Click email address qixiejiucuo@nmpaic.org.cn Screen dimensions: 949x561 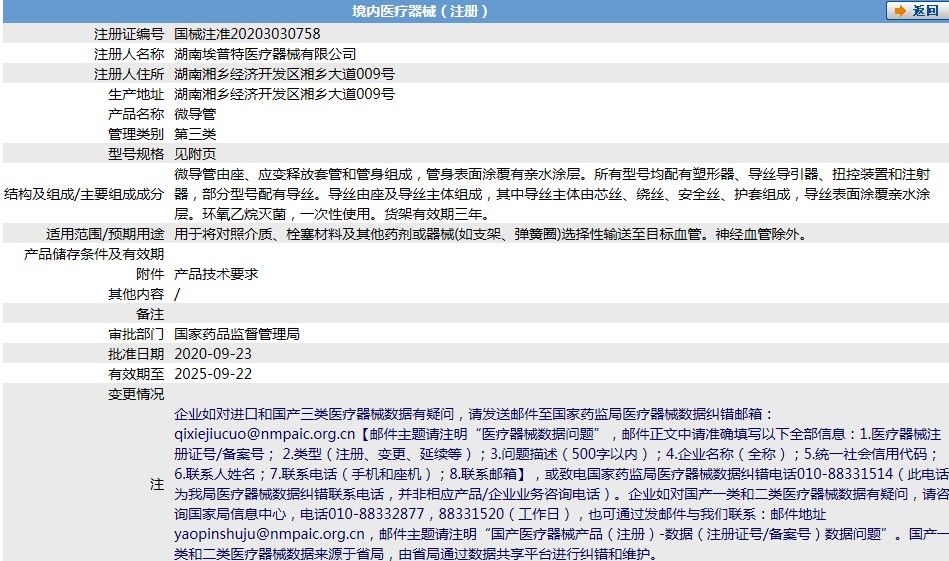tap(264, 434)
